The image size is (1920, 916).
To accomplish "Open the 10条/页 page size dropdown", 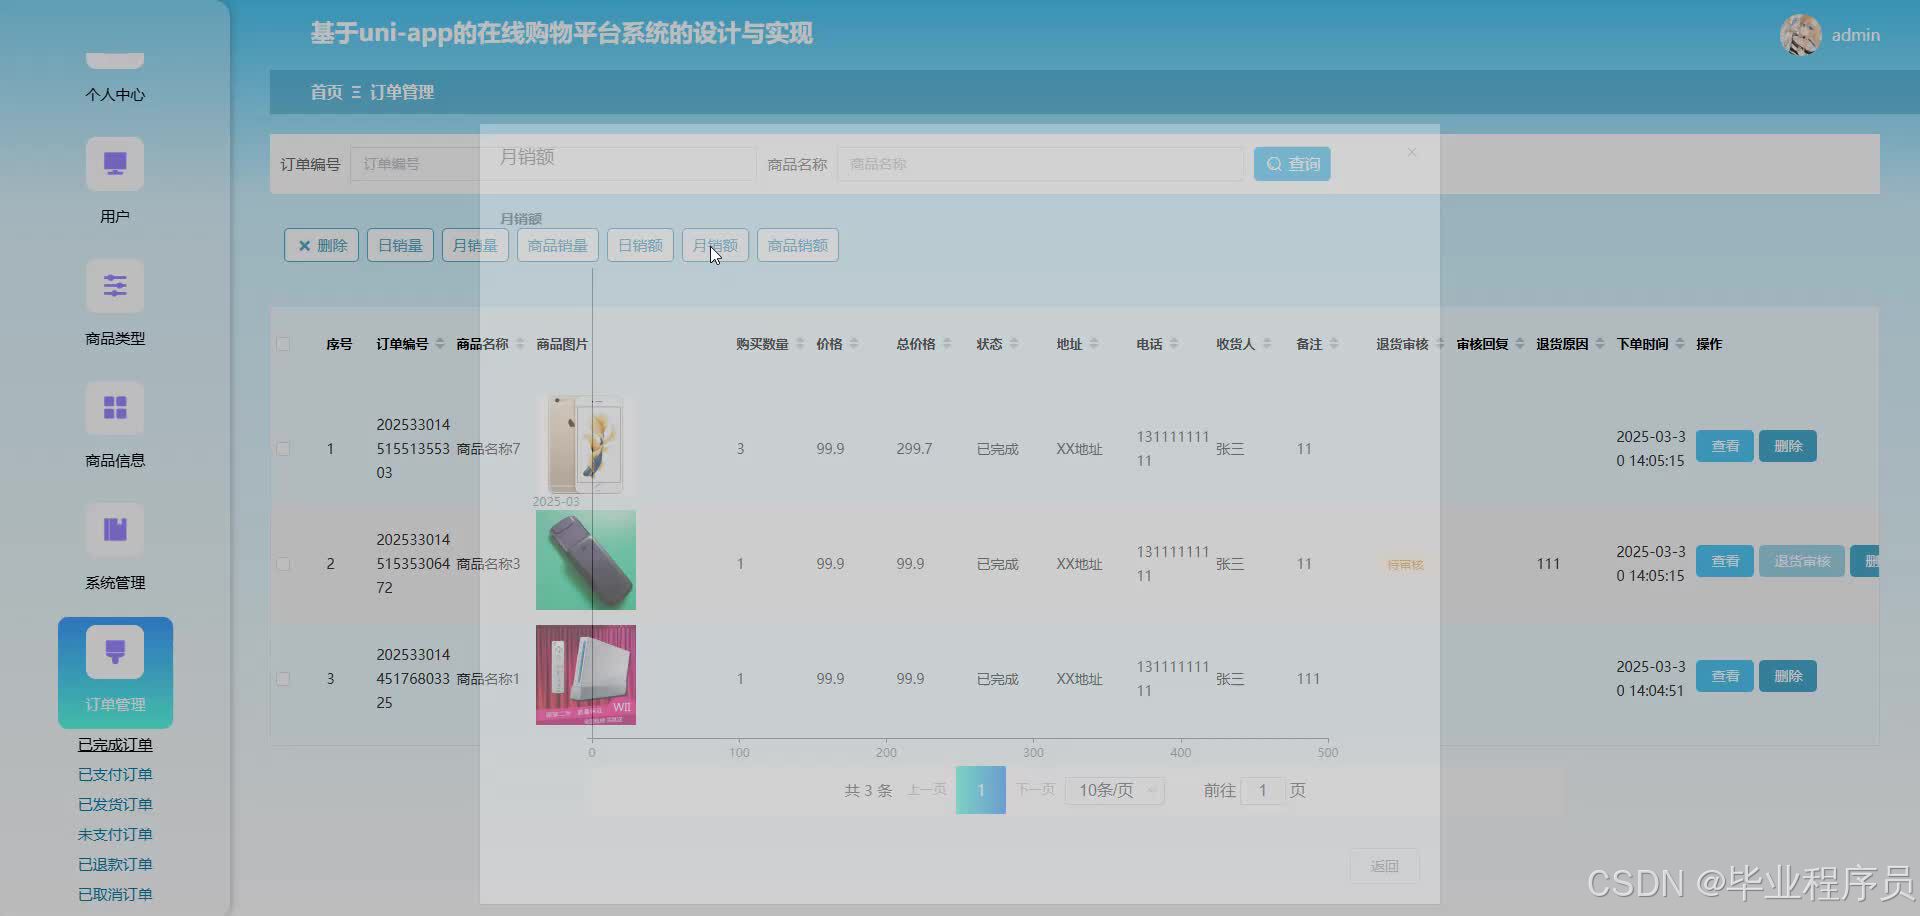I will click(x=1114, y=791).
